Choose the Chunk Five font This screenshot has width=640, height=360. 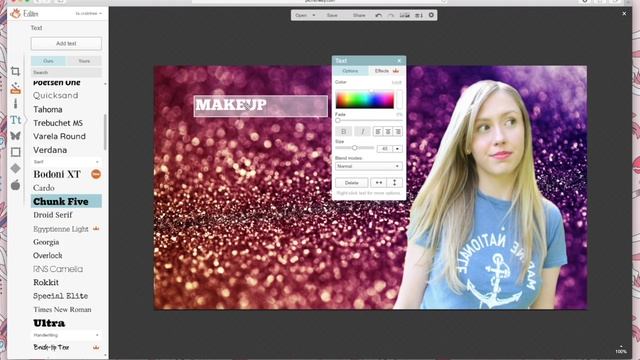(66, 202)
